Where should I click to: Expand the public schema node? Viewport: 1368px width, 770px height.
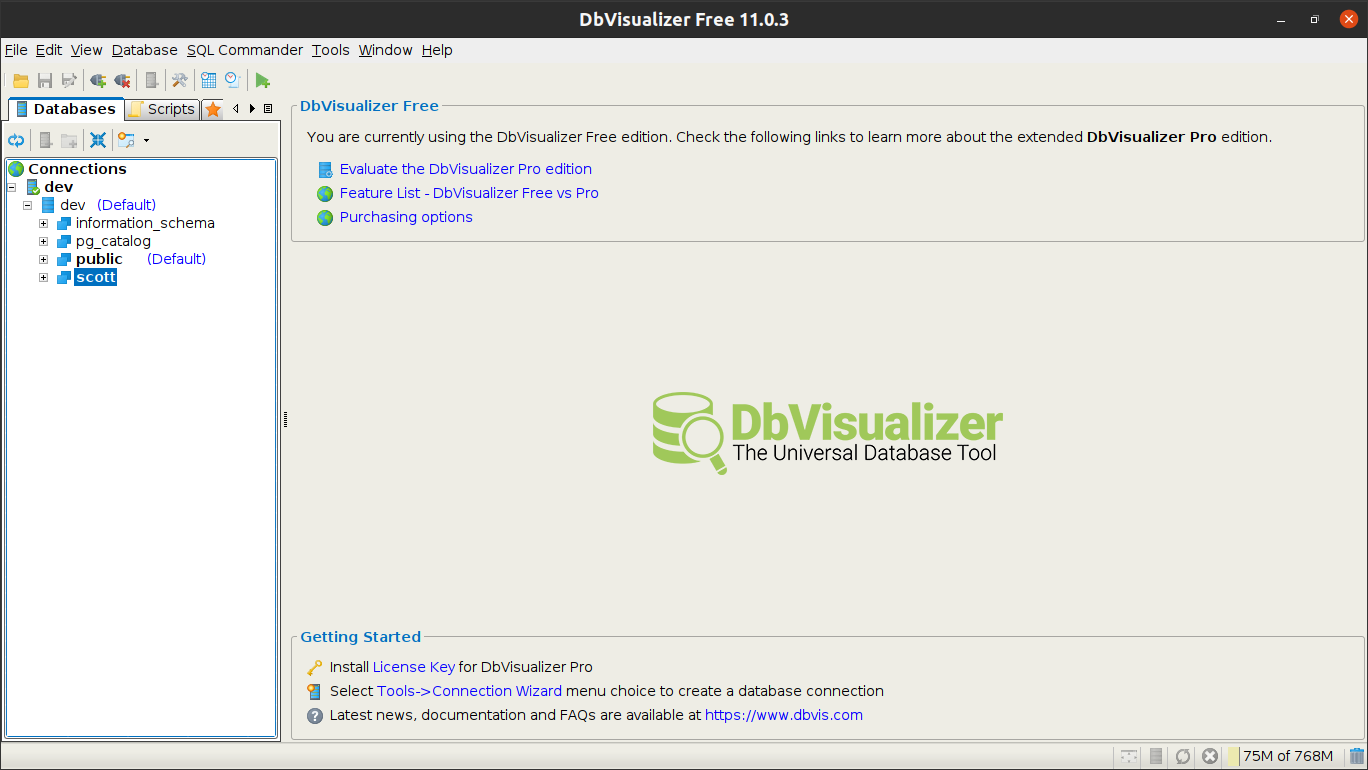[x=44, y=259]
